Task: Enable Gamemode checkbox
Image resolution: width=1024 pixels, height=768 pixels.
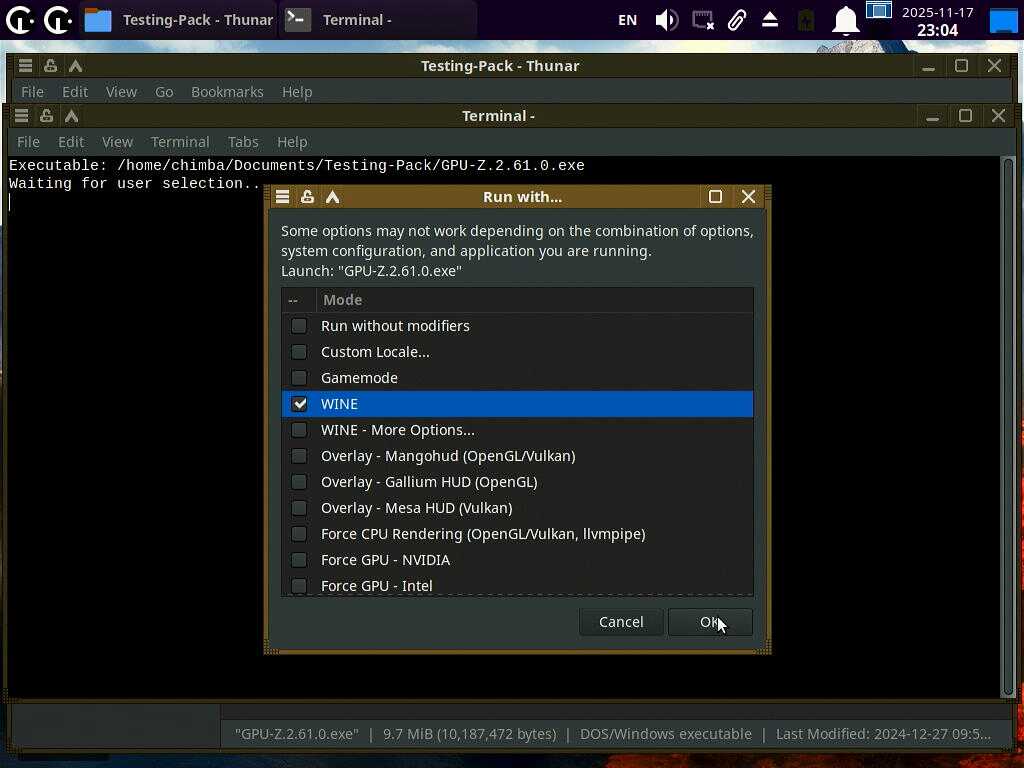Action: tap(299, 378)
